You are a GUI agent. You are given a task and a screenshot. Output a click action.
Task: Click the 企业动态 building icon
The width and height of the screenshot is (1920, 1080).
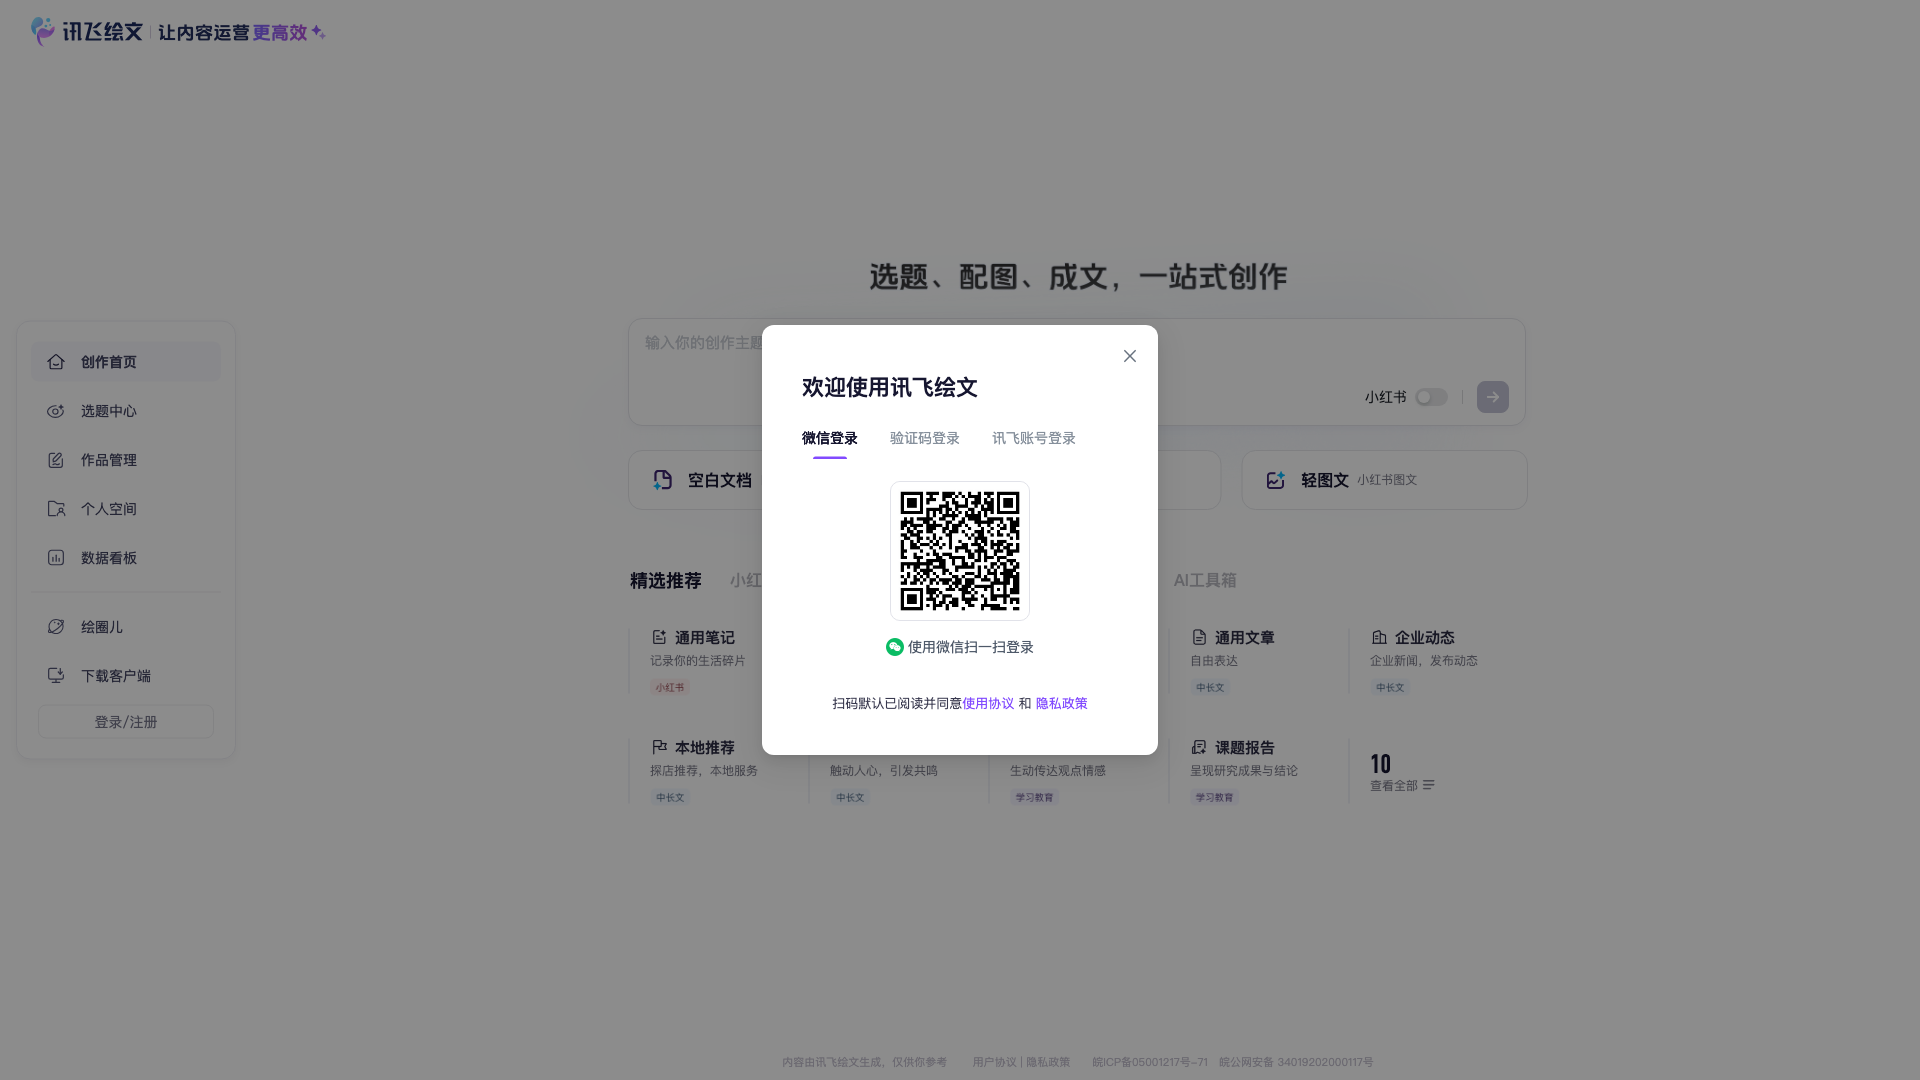1379,637
